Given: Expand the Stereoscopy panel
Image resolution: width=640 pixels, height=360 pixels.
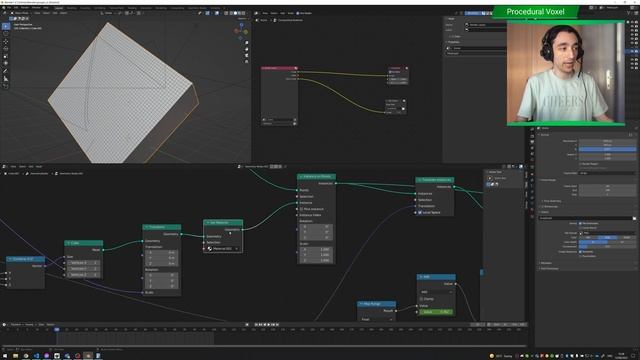Looking at the screenshot, I should pyautogui.click(x=550, y=207).
